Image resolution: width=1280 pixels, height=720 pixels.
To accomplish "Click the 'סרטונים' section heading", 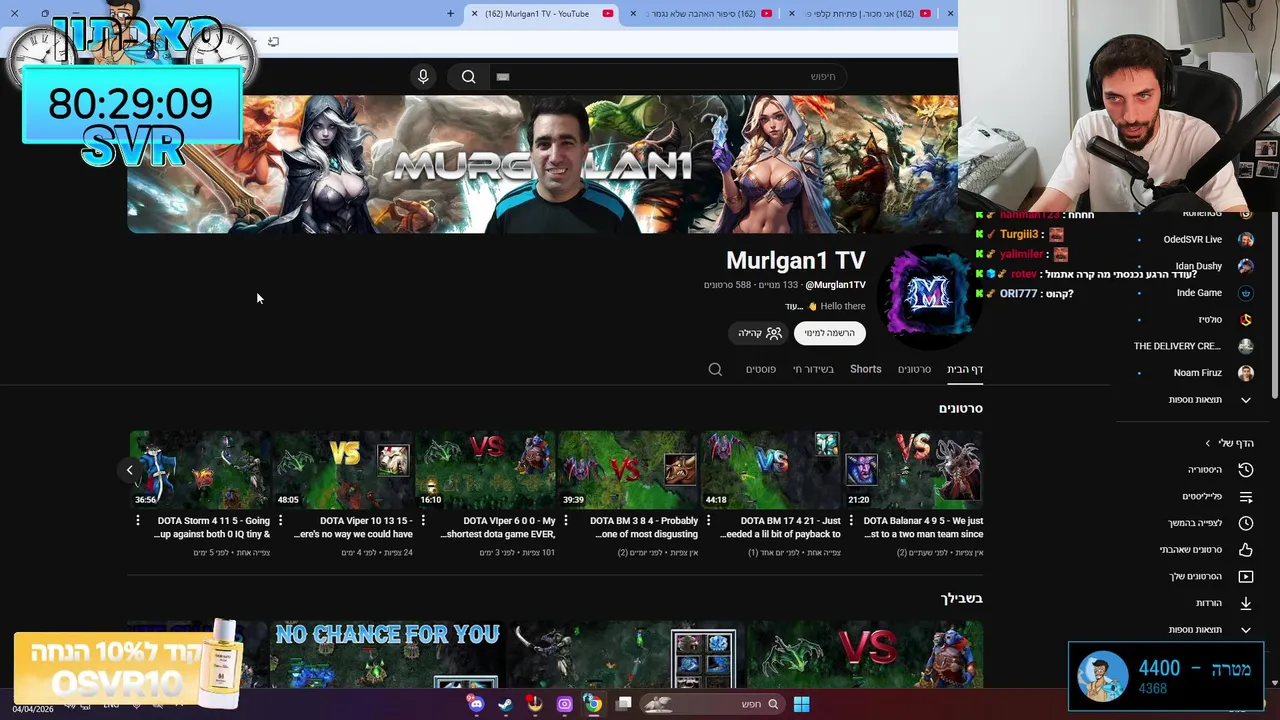I will coord(961,408).
